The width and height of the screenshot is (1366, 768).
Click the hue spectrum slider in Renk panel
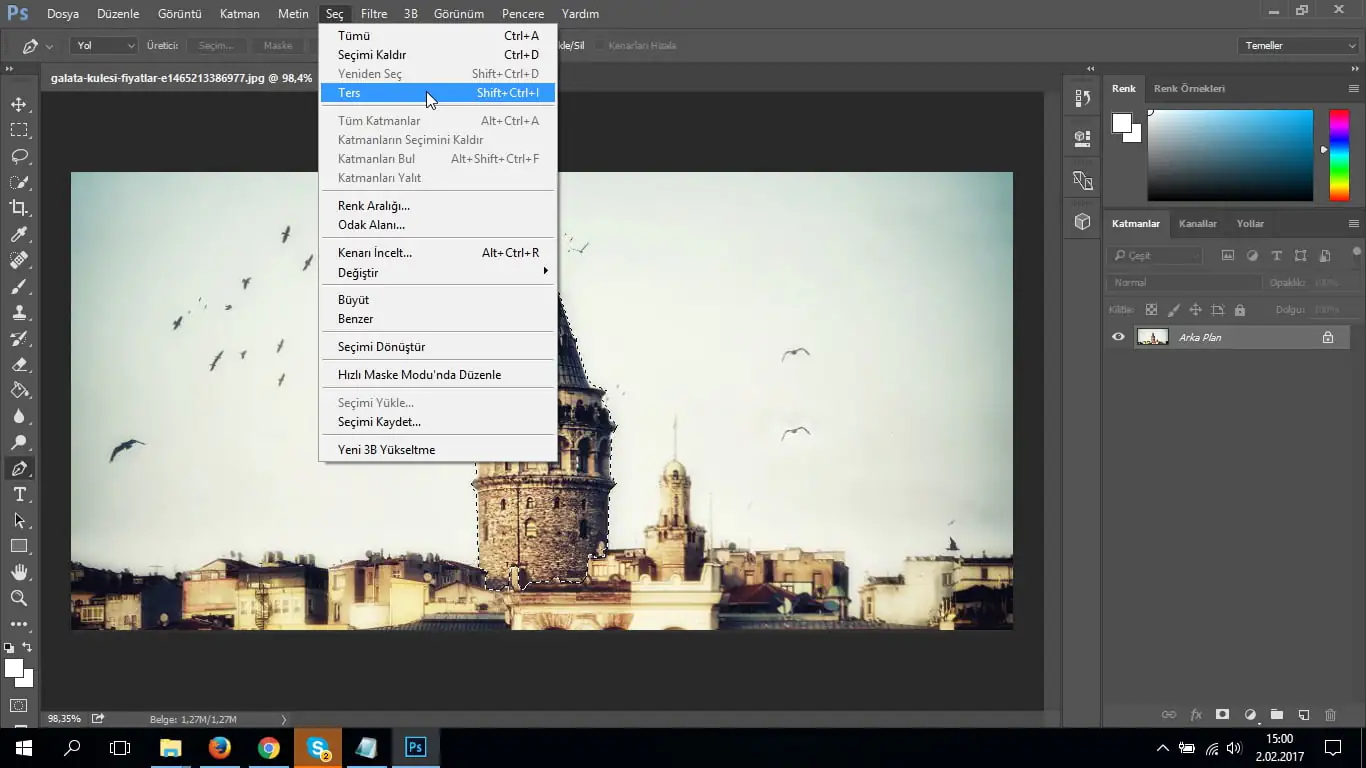click(1338, 155)
